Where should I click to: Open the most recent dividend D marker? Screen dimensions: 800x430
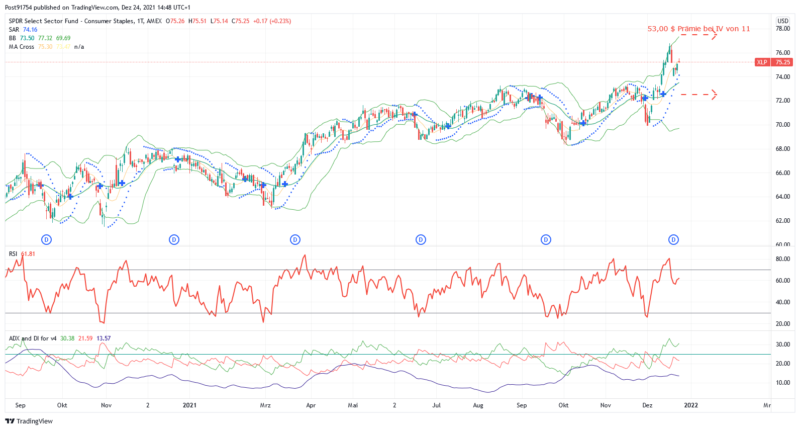674,239
